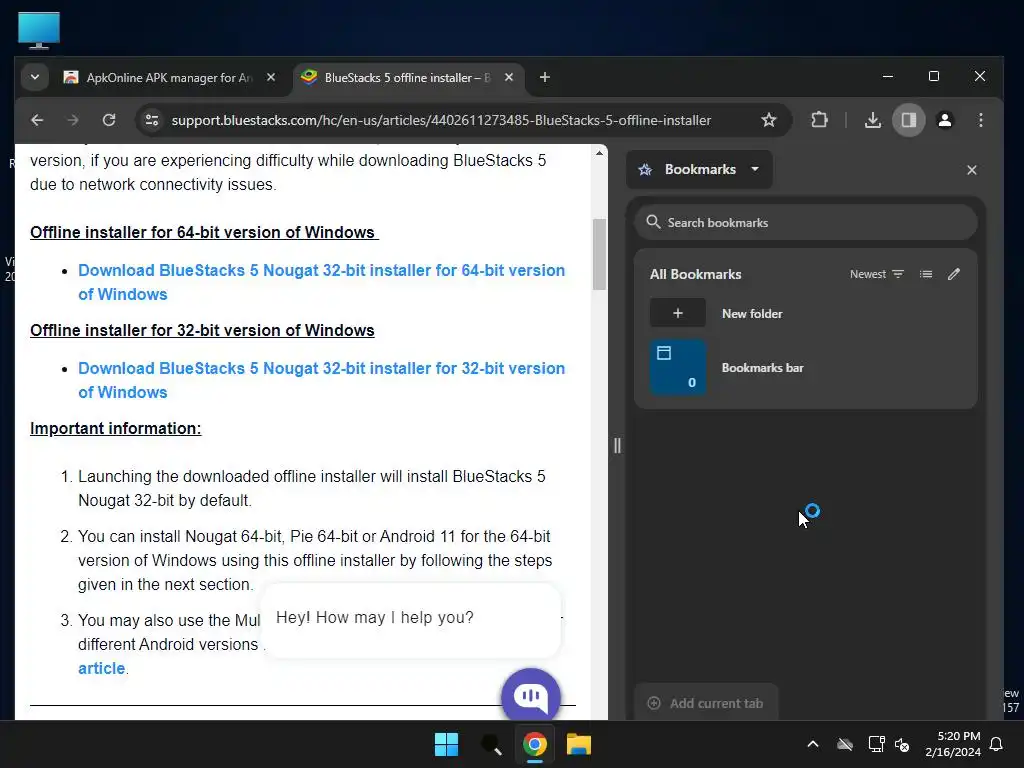1024x768 pixels.
Task: Open the linked article
Action: [101, 668]
